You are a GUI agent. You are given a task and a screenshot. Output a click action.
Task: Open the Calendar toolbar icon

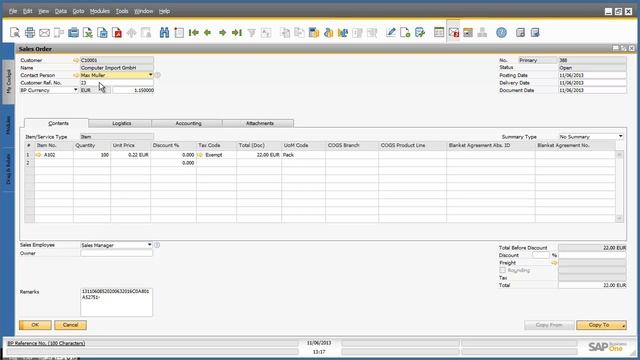click(x=468, y=33)
